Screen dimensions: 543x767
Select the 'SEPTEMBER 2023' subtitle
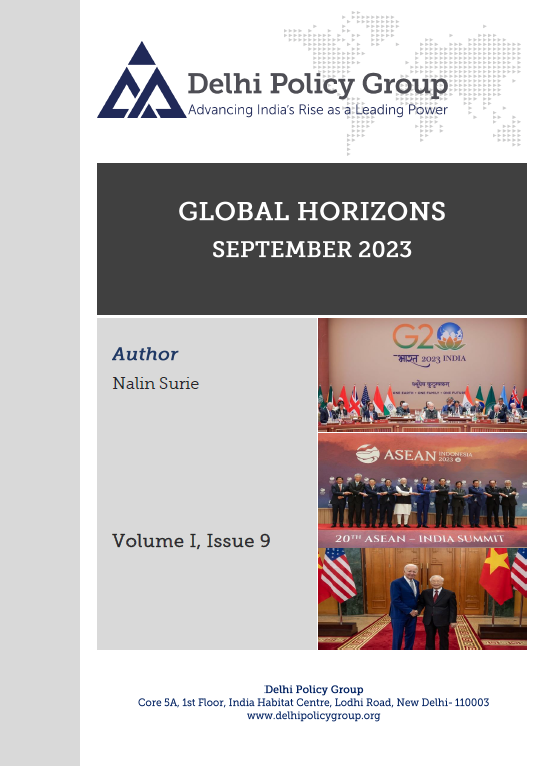pyautogui.click(x=312, y=249)
